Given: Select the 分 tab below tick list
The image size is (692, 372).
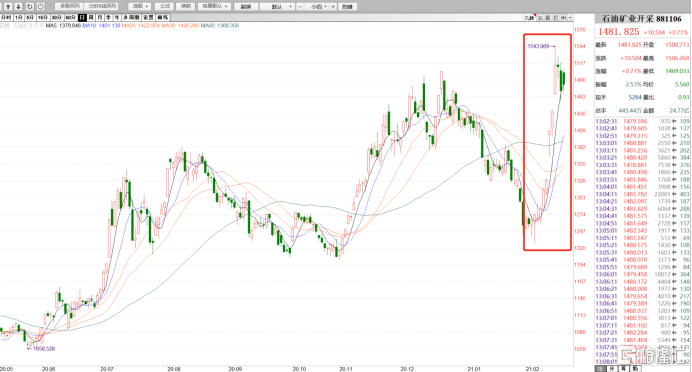Looking at the screenshot, I should 612,368.
